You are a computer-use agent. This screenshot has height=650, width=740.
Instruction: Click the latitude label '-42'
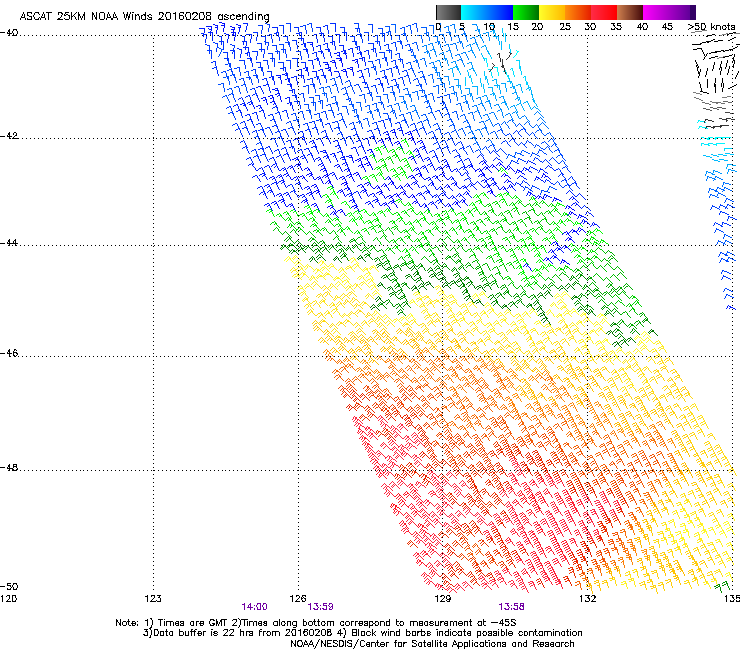pos(9,136)
